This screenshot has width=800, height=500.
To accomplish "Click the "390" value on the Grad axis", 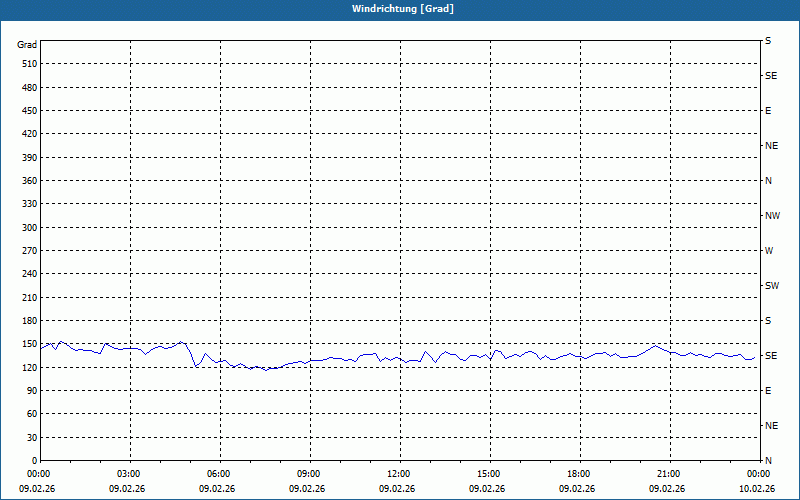I will tap(30, 158).
